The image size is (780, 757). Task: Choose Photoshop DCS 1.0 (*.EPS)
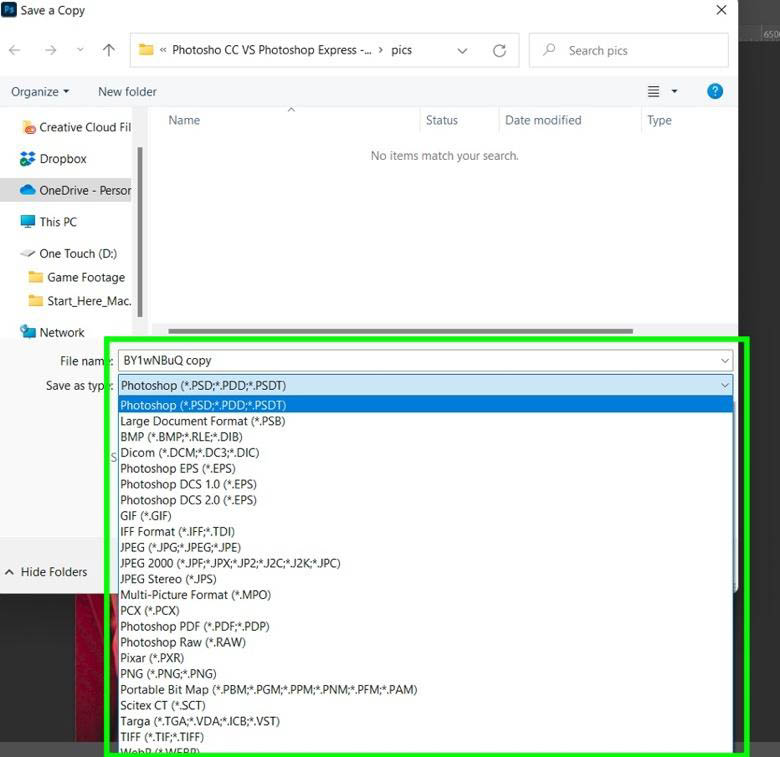tap(425, 484)
